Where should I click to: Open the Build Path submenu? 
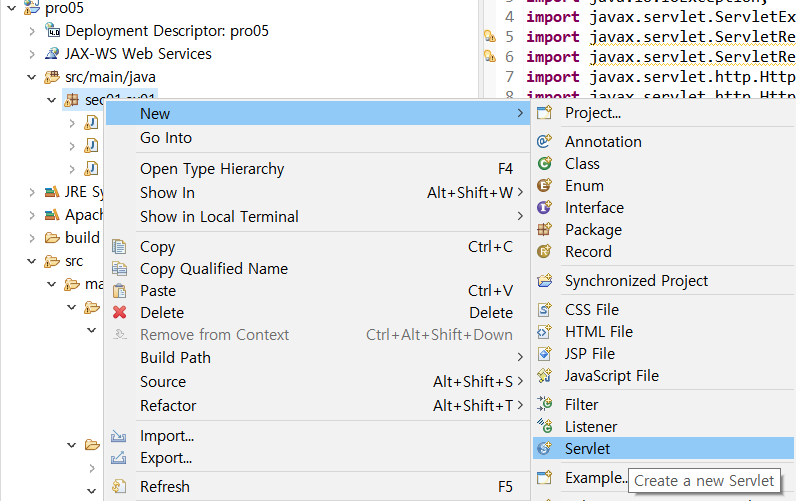(x=318, y=357)
